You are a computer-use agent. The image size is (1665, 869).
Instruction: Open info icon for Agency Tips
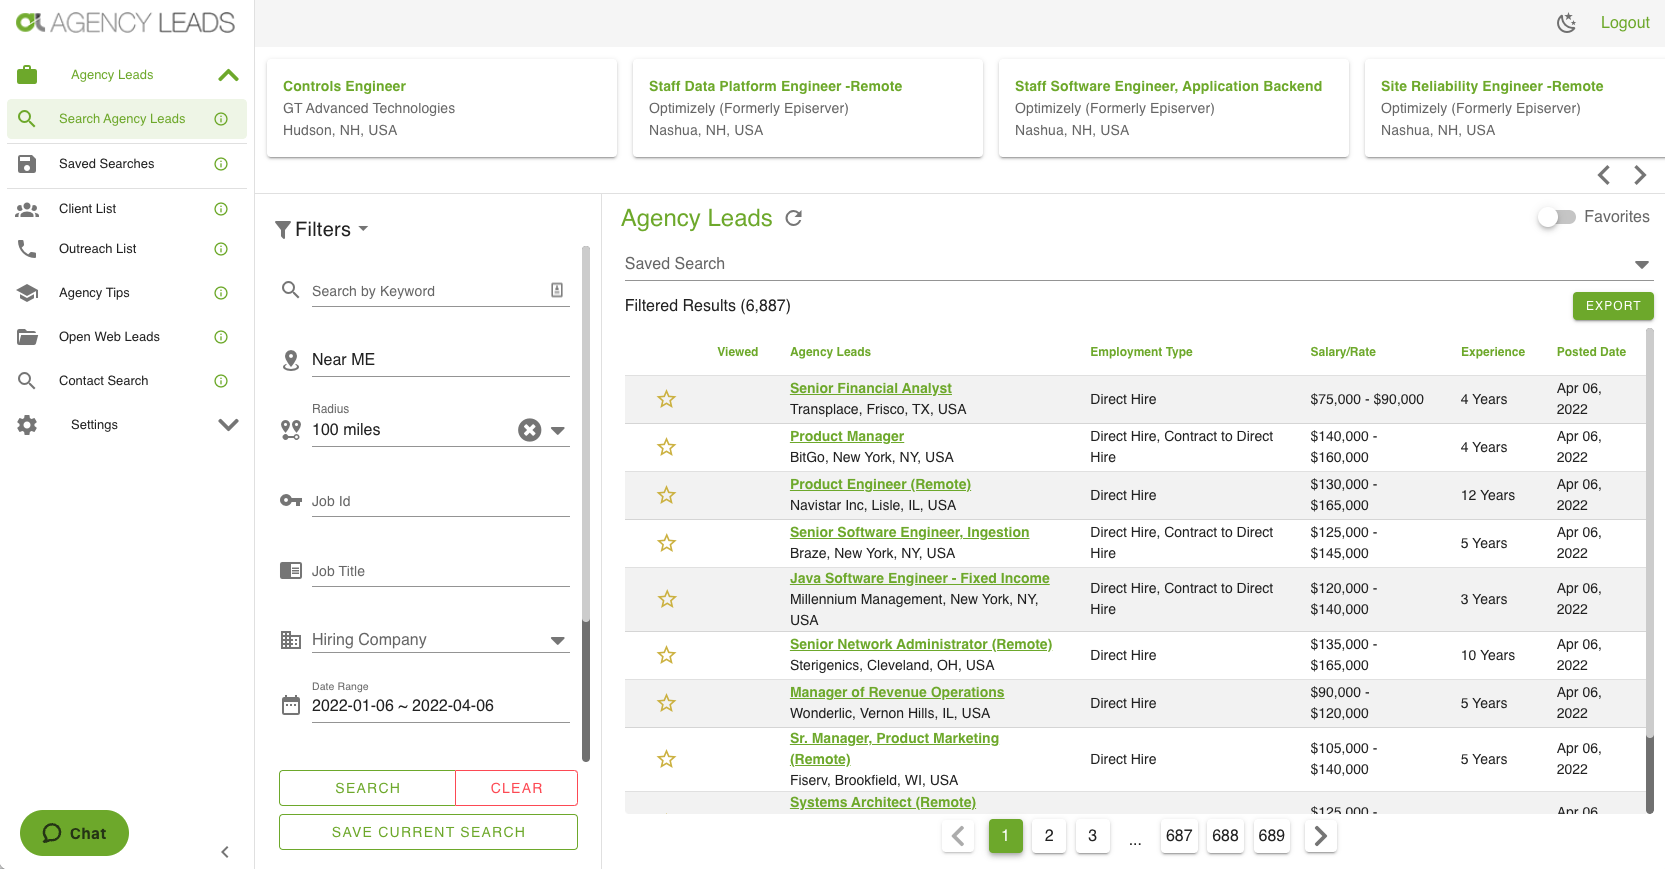(x=221, y=293)
